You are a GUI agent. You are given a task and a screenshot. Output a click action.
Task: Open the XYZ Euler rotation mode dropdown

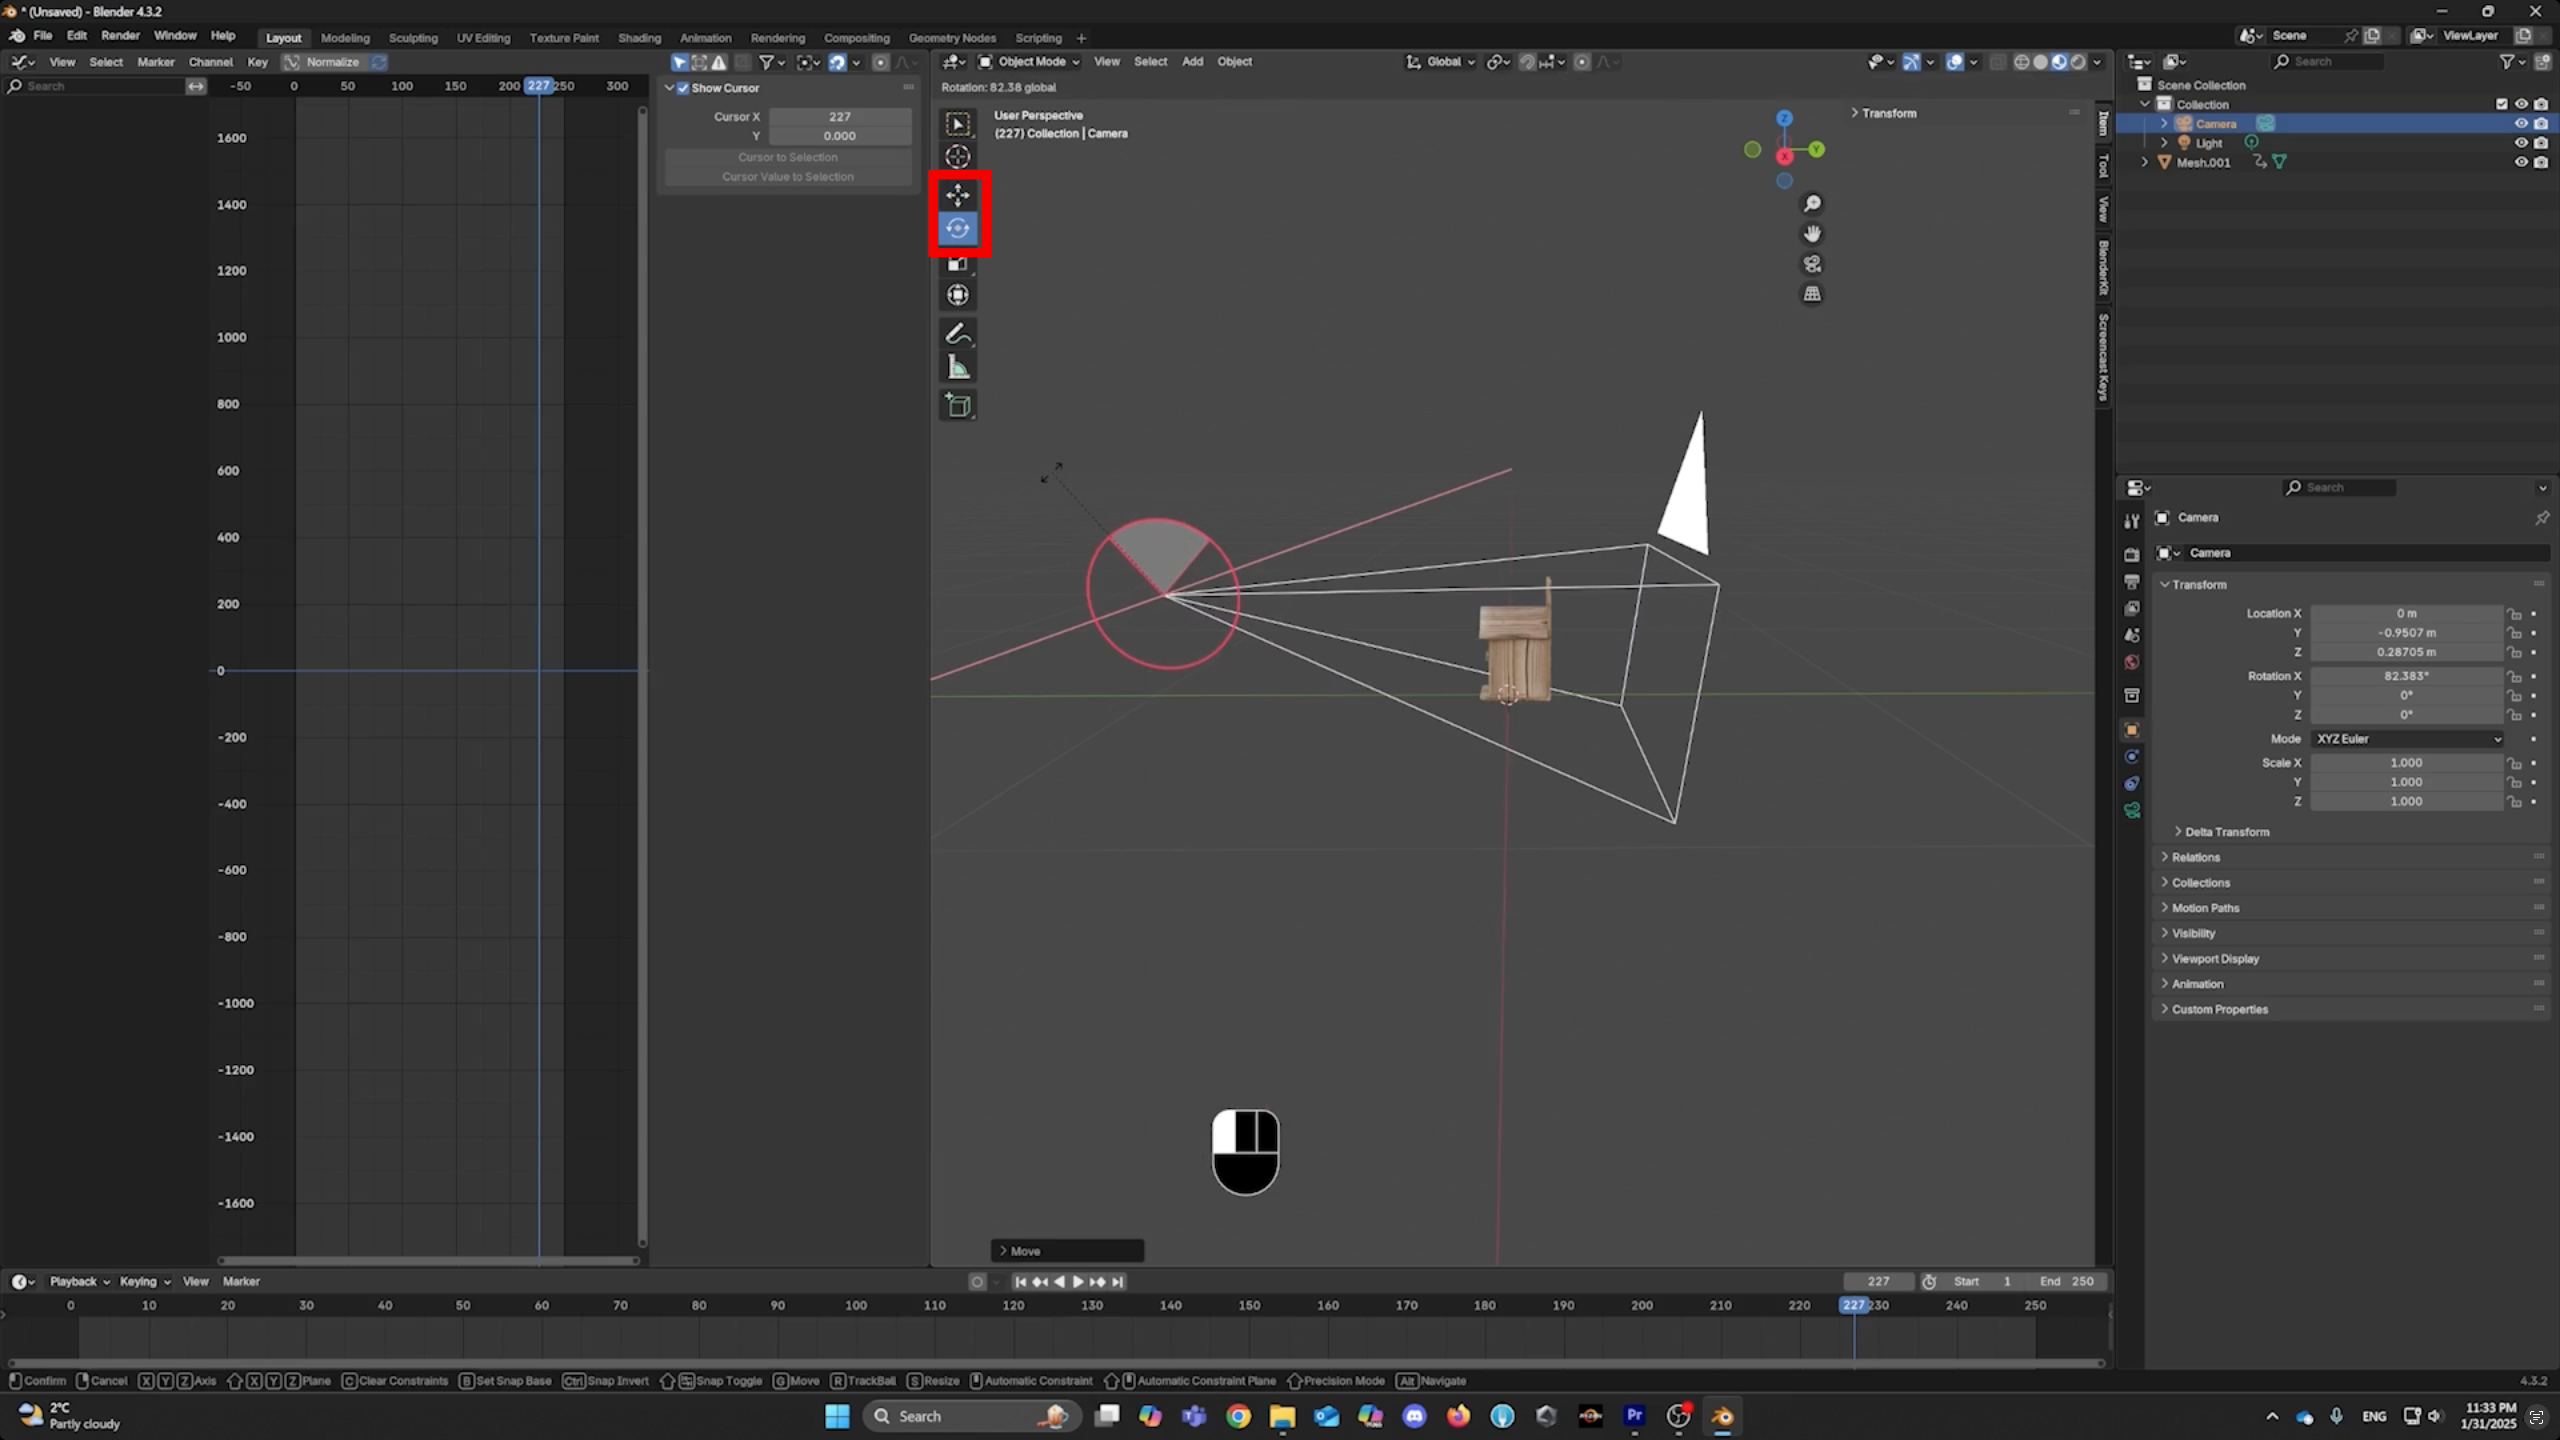point(2407,739)
